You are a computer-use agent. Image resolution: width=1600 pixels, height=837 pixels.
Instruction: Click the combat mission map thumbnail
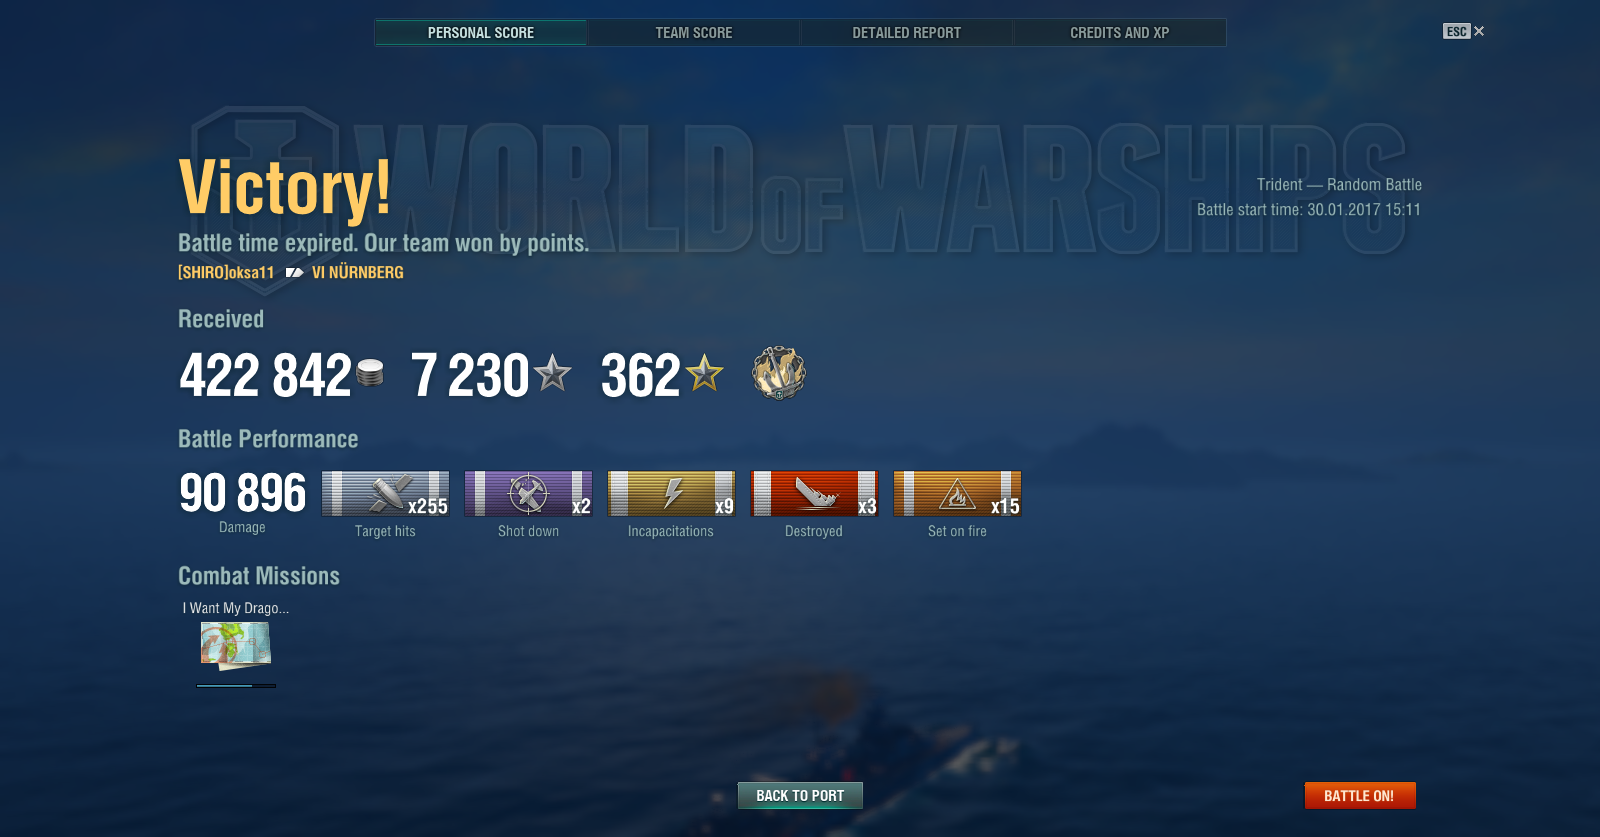point(236,645)
